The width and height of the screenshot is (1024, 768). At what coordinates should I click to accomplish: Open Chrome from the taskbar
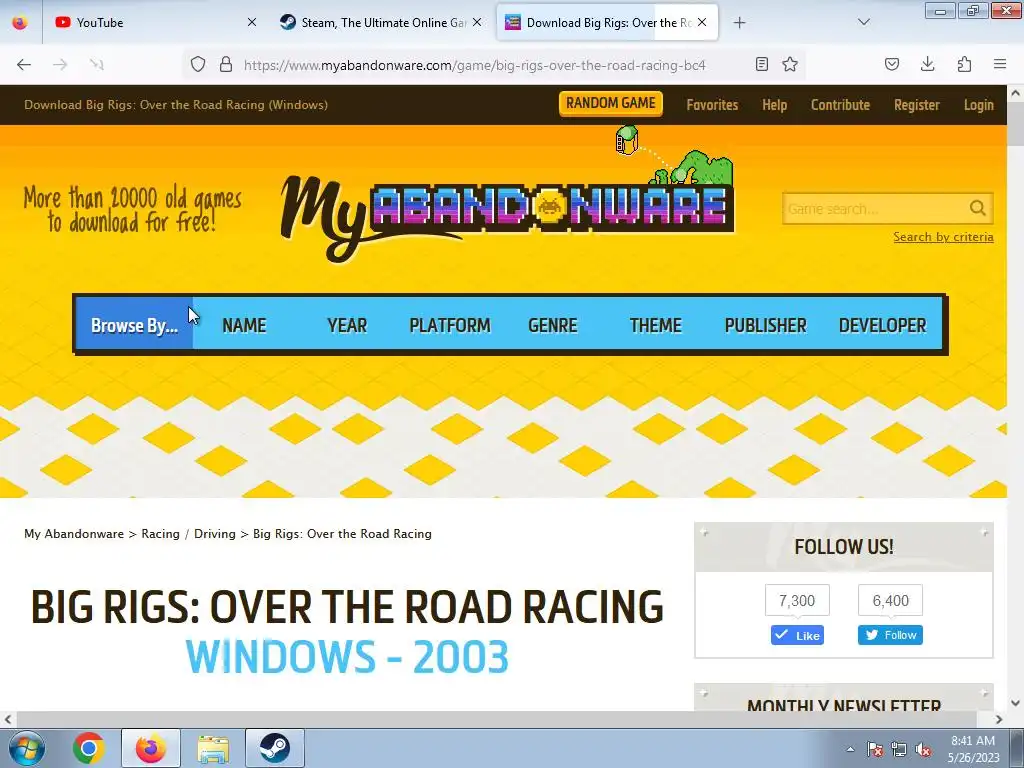click(x=88, y=748)
